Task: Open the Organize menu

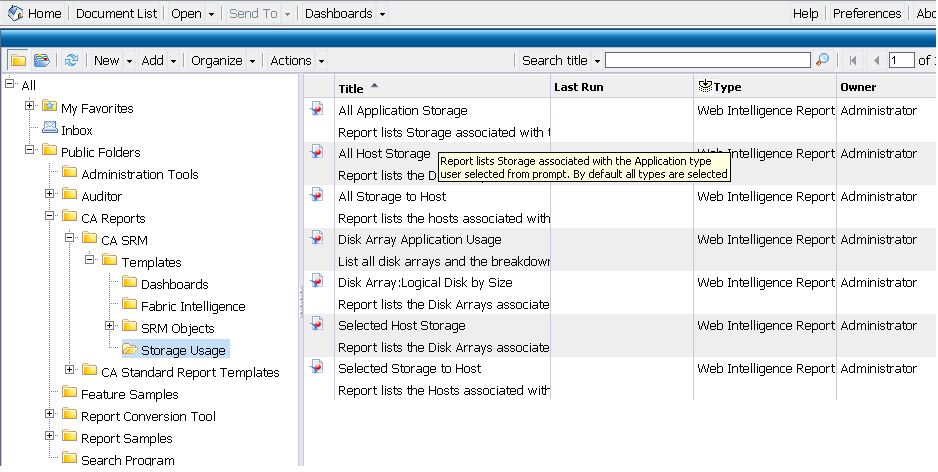Action: coord(223,60)
